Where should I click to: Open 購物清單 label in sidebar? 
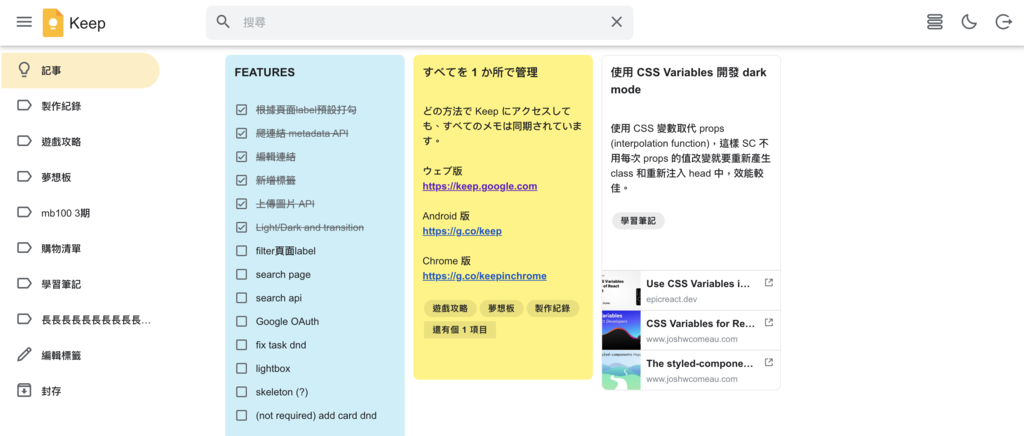(x=80, y=248)
